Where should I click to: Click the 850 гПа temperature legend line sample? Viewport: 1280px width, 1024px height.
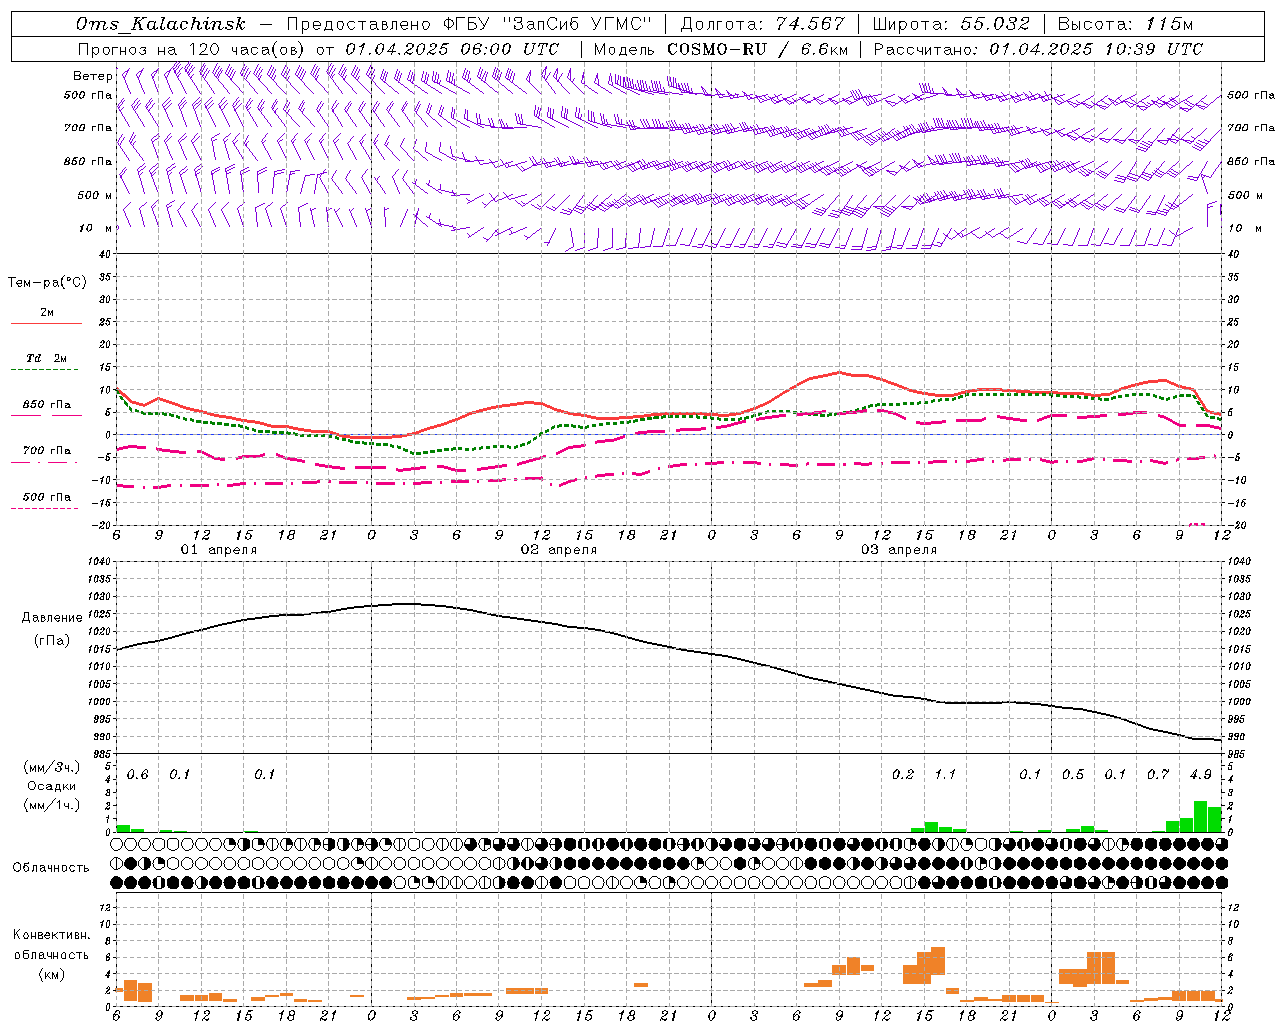pos(46,415)
